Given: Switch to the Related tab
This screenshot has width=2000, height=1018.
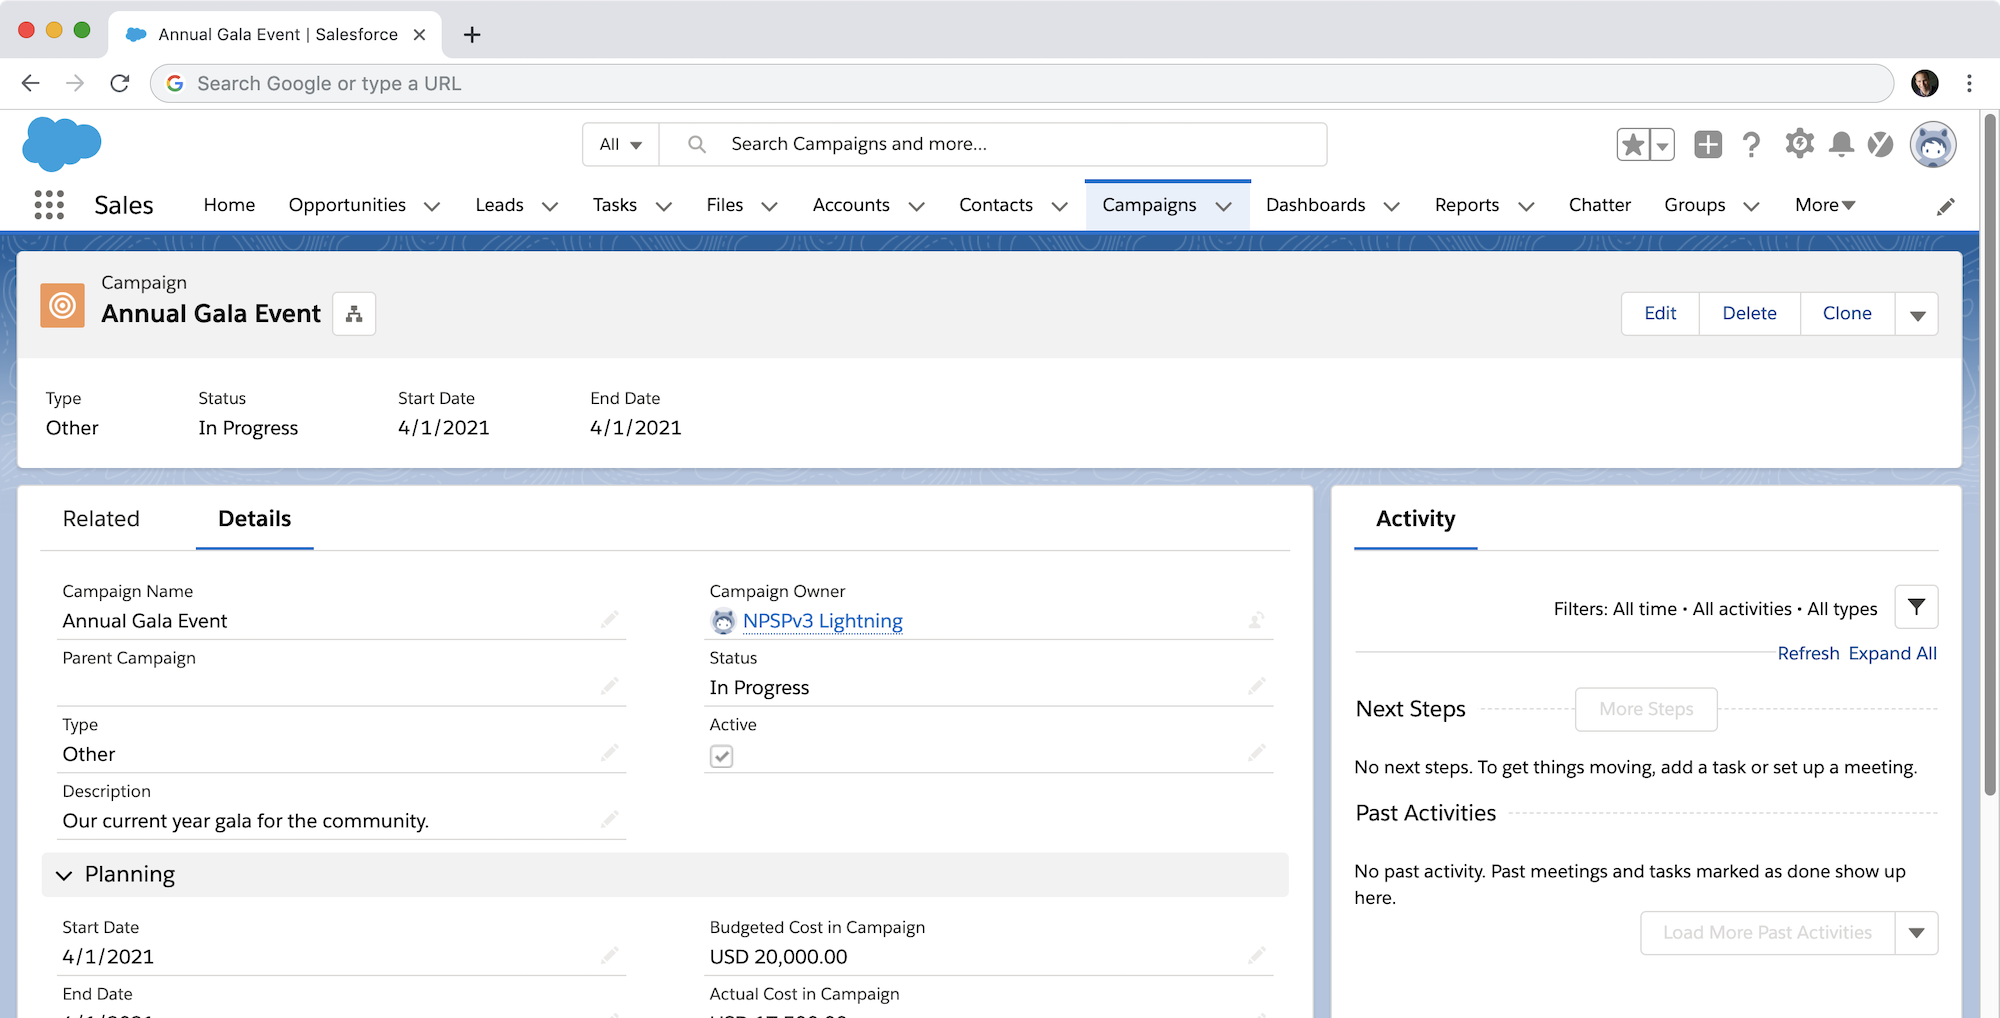Looking at the screenshot, I should pos(101,518).
